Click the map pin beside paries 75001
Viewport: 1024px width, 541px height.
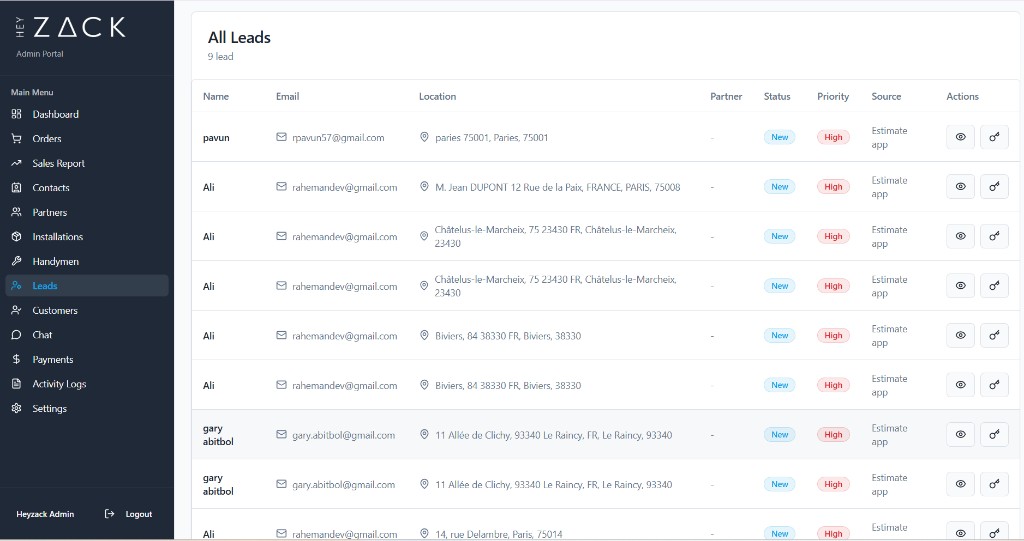(424, 137)
